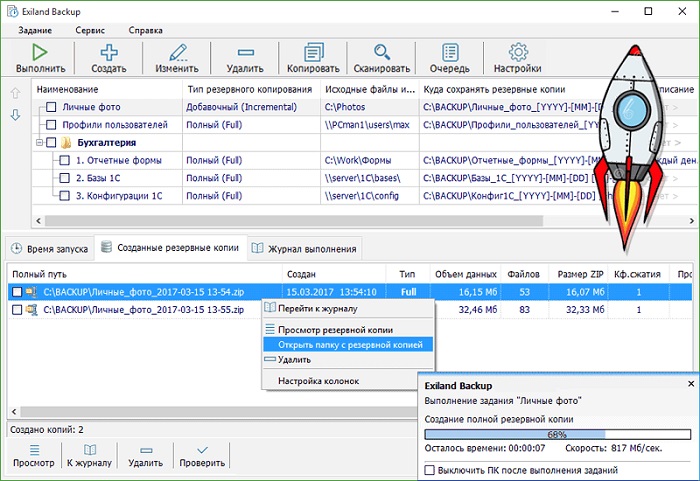The width and height of the screenshot is (700, 481).
Task: Enable Выключить ПК после выполнения заданий
Action: (430, 470)
